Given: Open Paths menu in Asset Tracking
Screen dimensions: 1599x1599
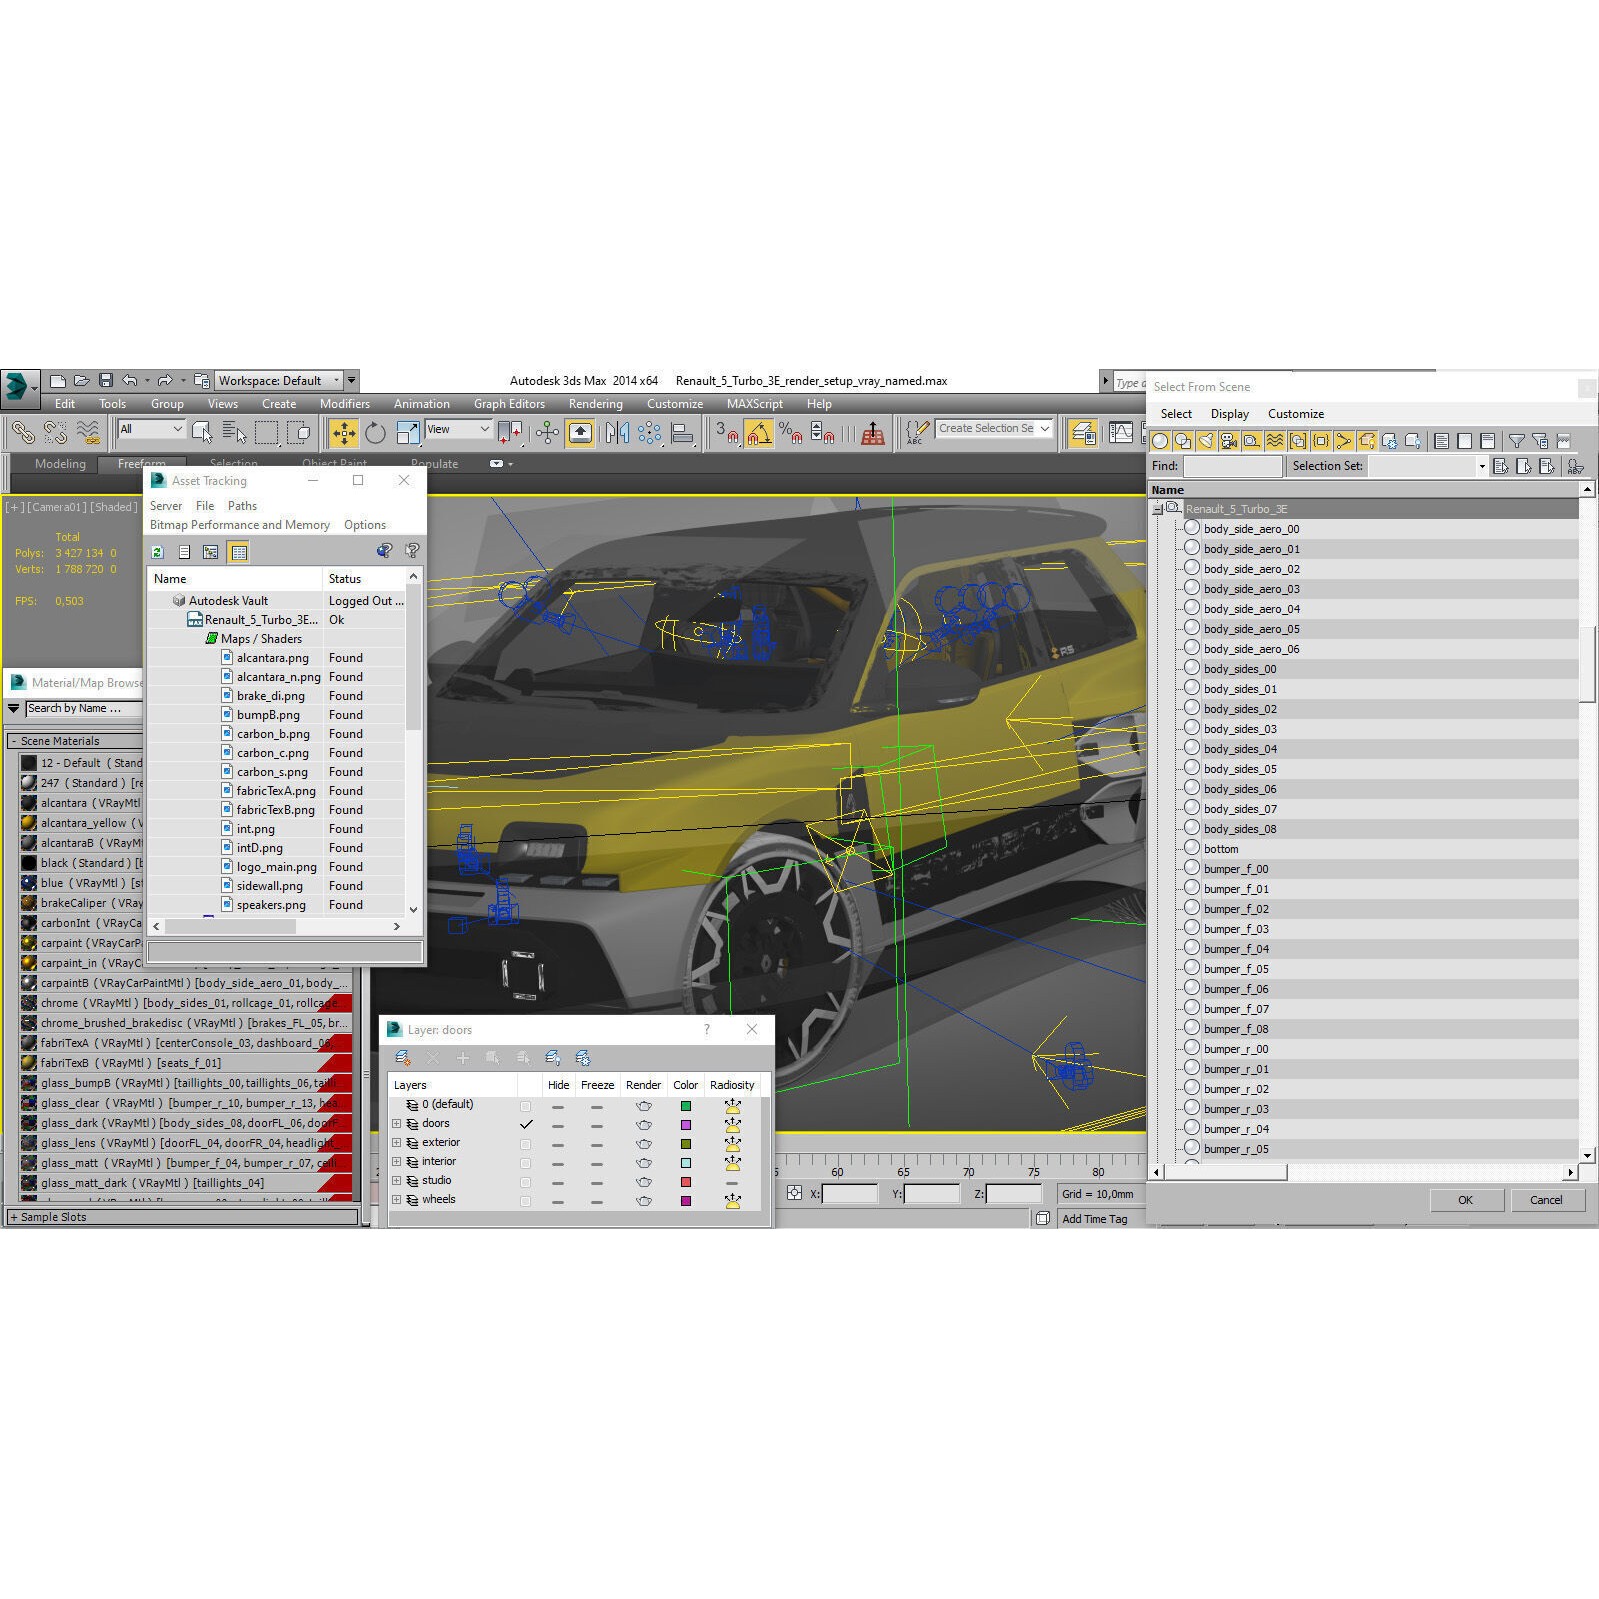Looking at the screenshot, I should [242, 506].
